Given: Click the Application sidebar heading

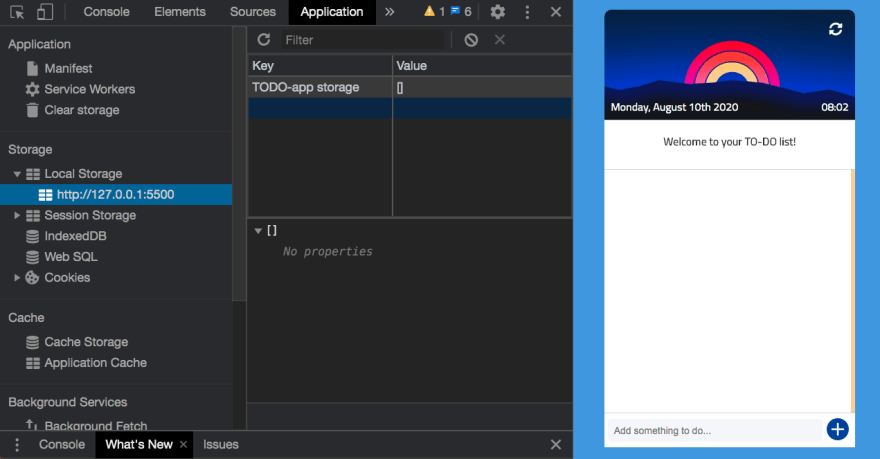Looking at the screenshot, I should coord(39,44).
